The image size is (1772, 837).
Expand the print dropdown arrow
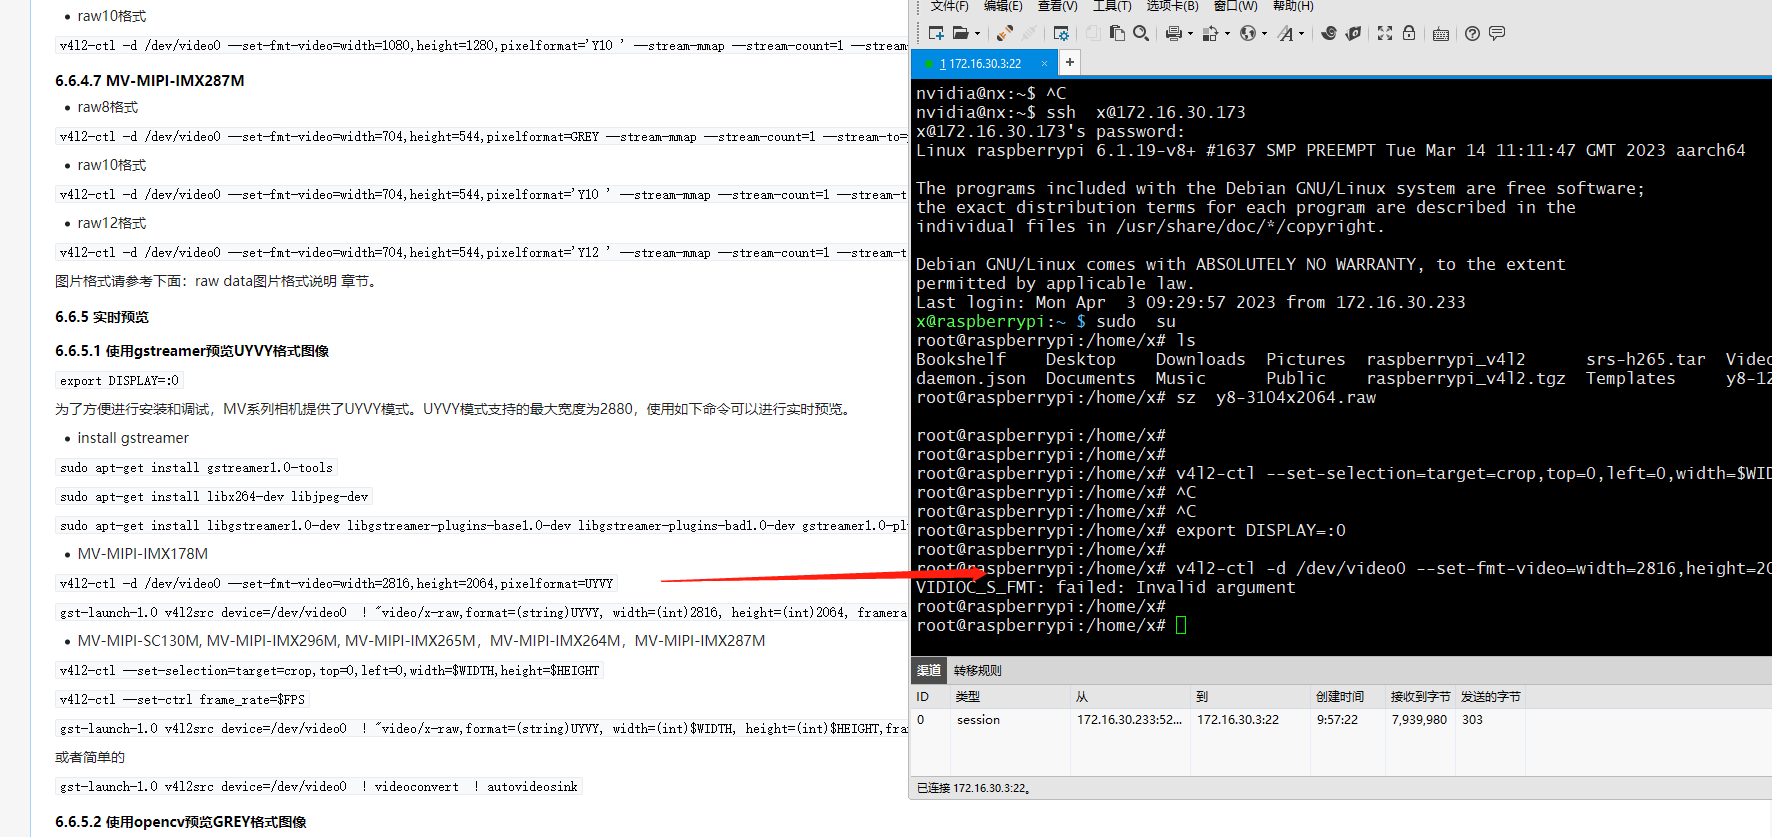coord(1190,34)
